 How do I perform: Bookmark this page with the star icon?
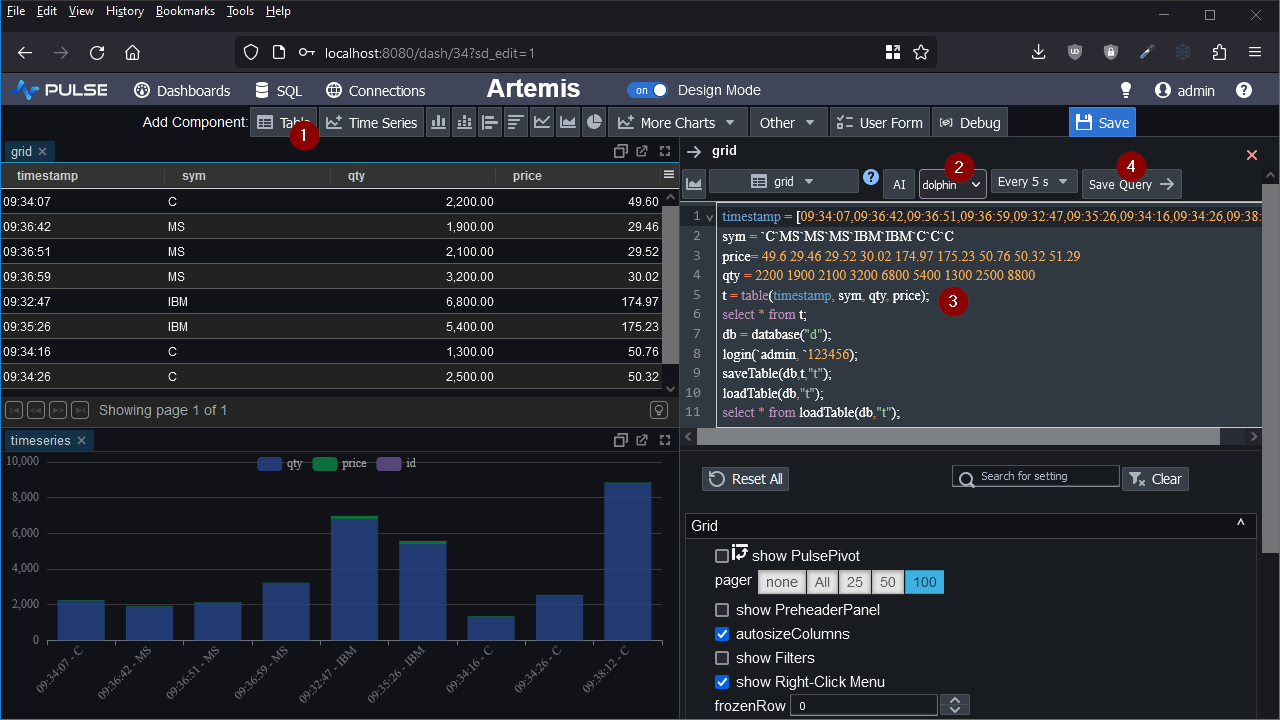(921, 52)
